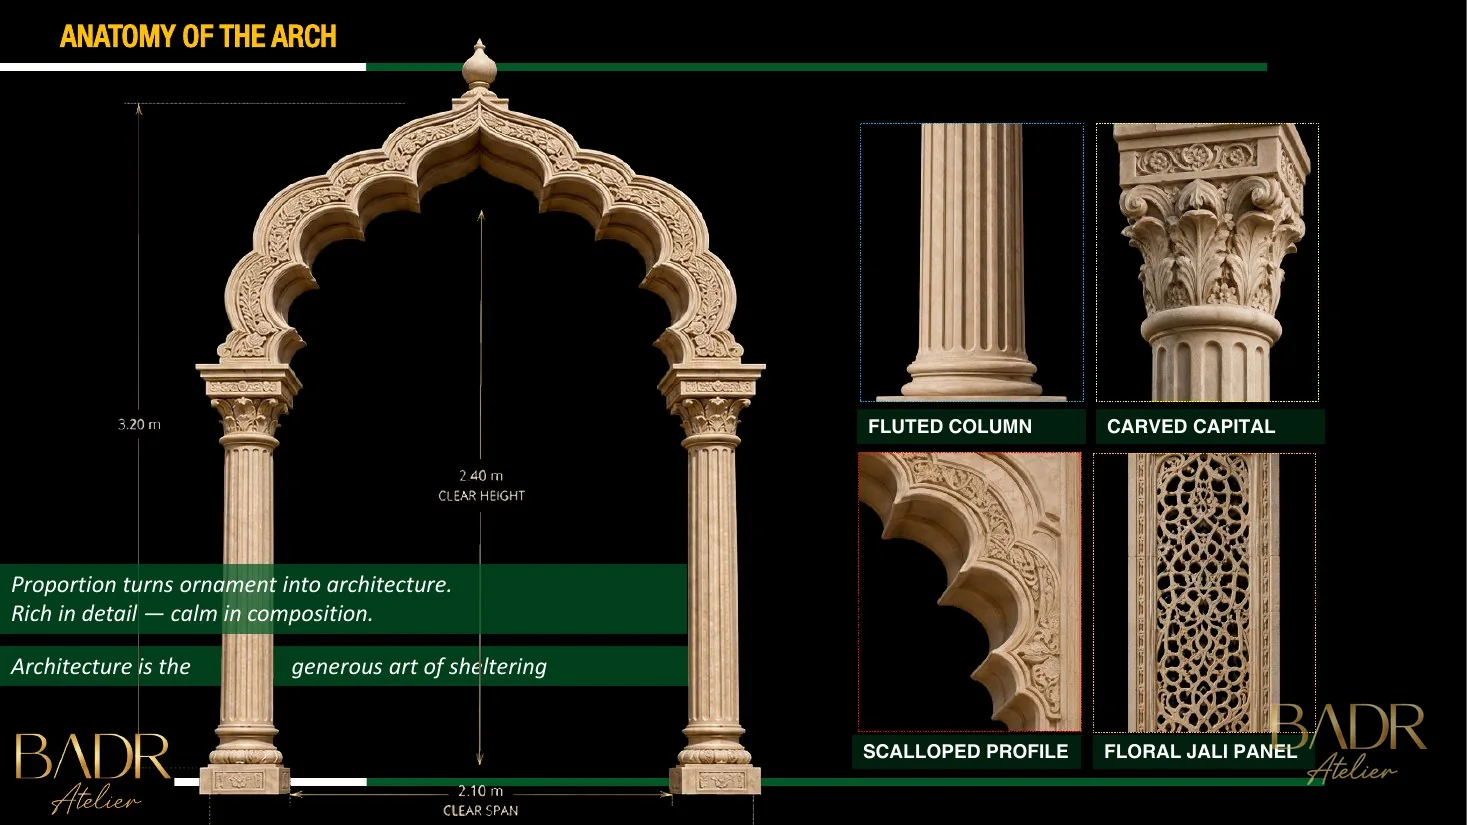Image resolution: width=1467 pixels, height=825 pixels.
Task: Click the CARVED CAPITAL label
Action: pyautogui.click(x=1191, y=427)
